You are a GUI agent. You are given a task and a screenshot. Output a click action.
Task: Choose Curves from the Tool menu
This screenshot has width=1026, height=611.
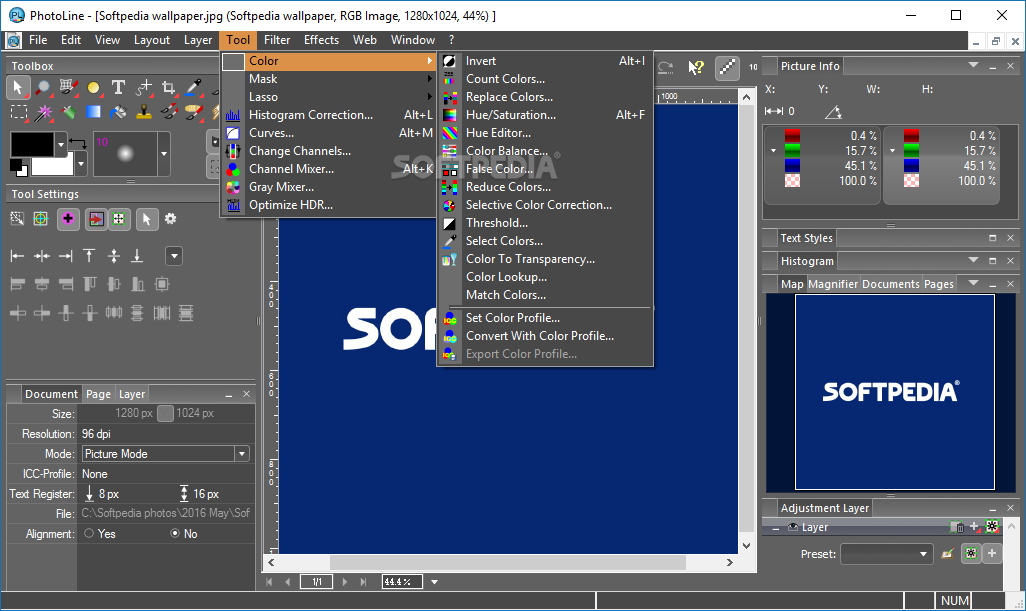[x=328, y=133]
